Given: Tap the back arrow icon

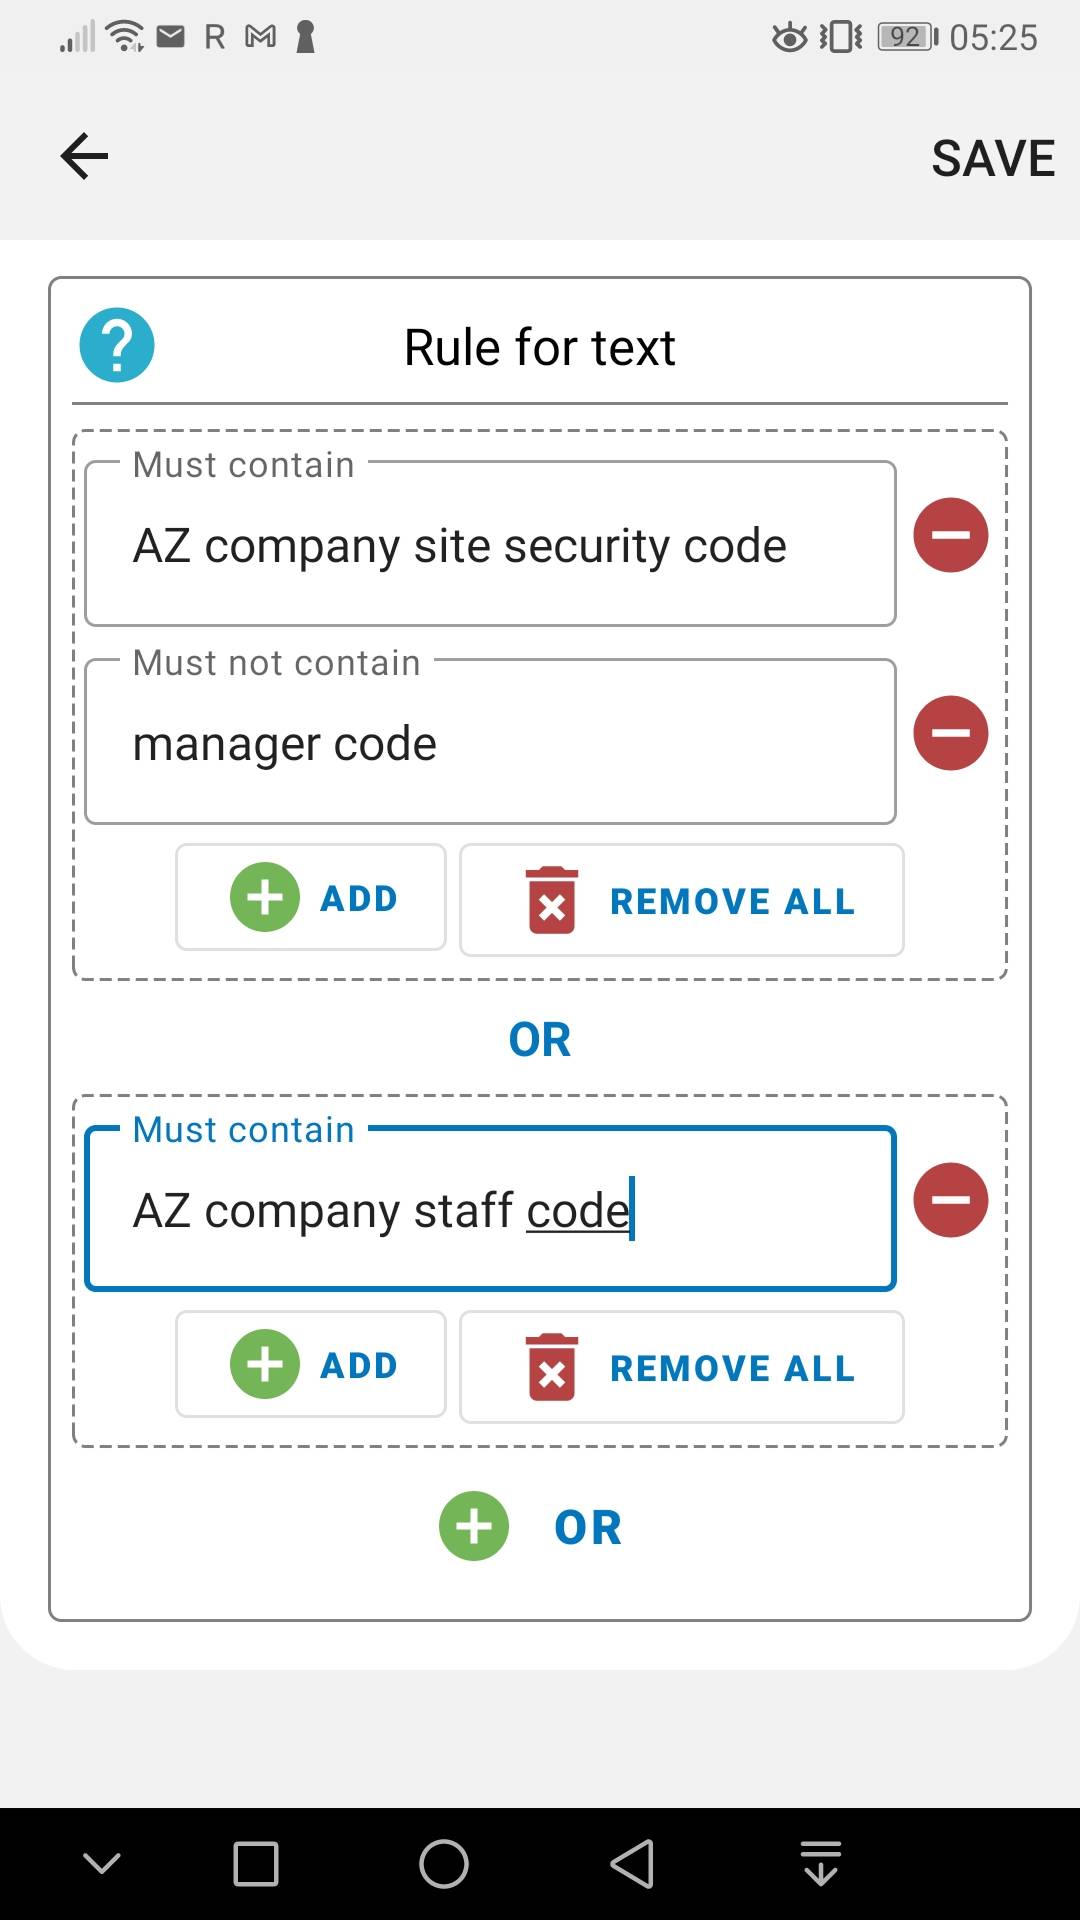Looking at the screenshot, I should [x=84, y=157].
